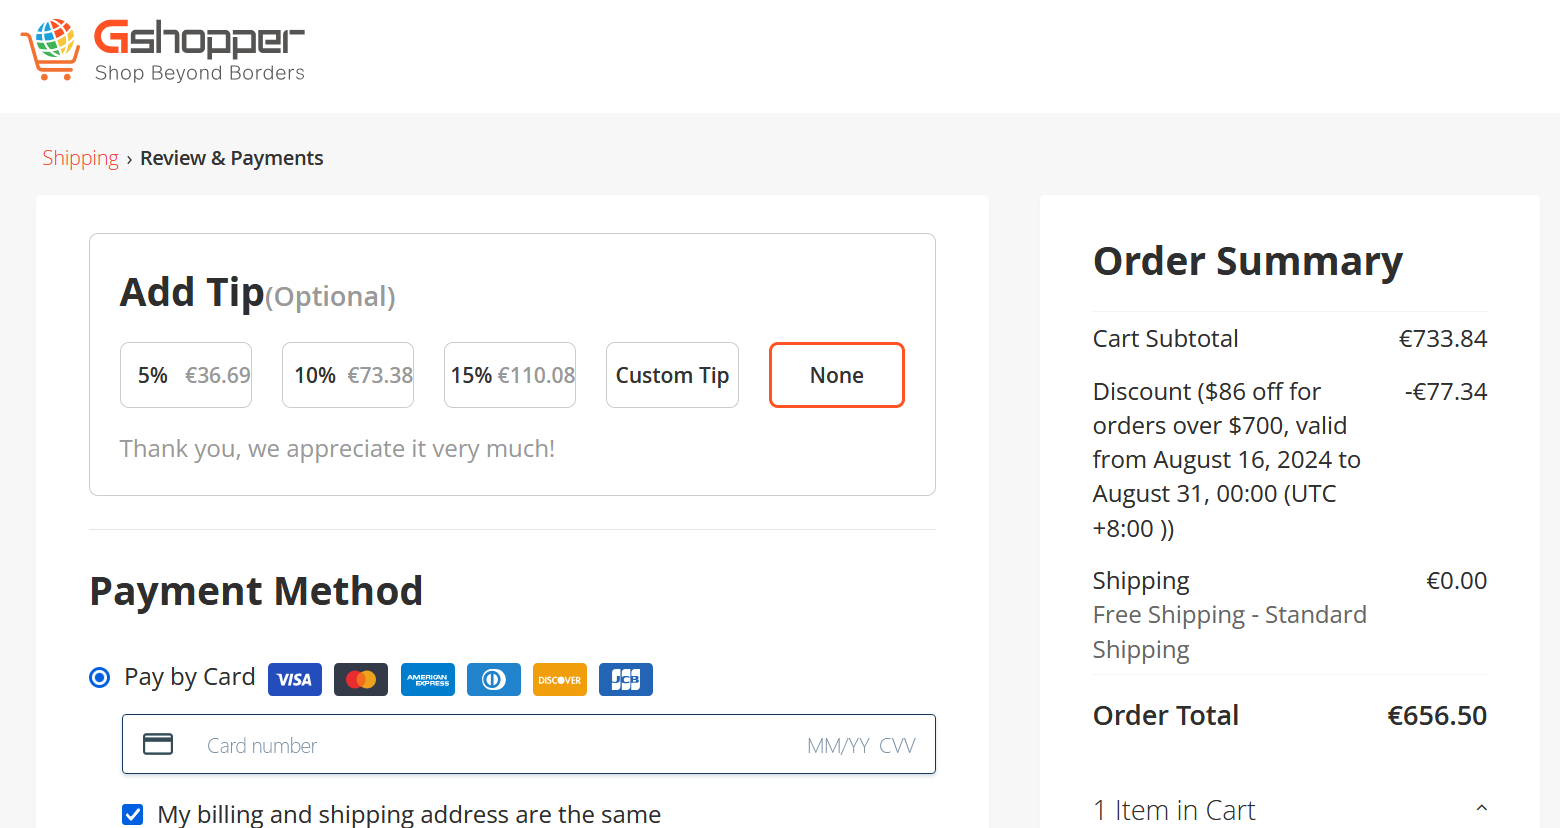
Task: Choose the 5% tip option
Action: point(186,375)
